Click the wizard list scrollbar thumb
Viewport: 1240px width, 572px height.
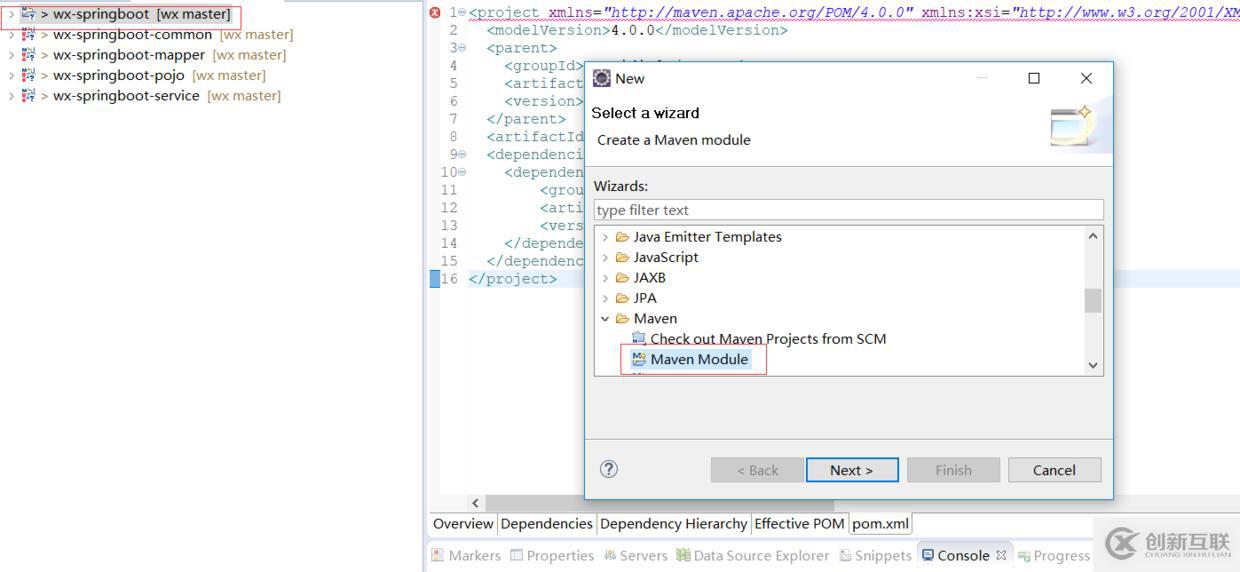pyautogui.click(x=1093, y=300)
